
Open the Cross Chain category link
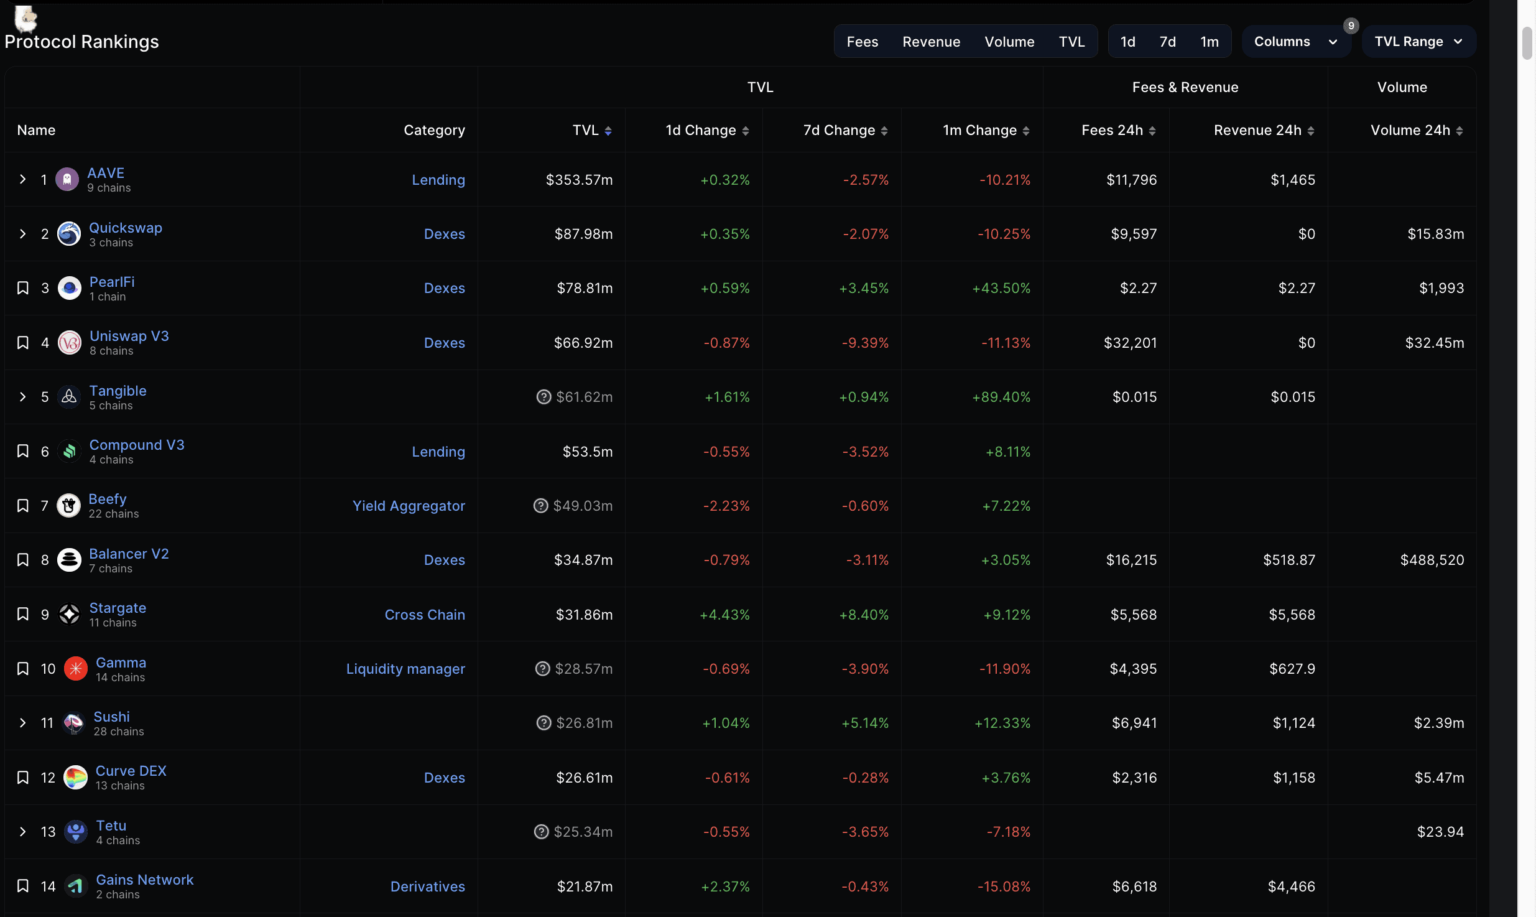pos(425,615)
